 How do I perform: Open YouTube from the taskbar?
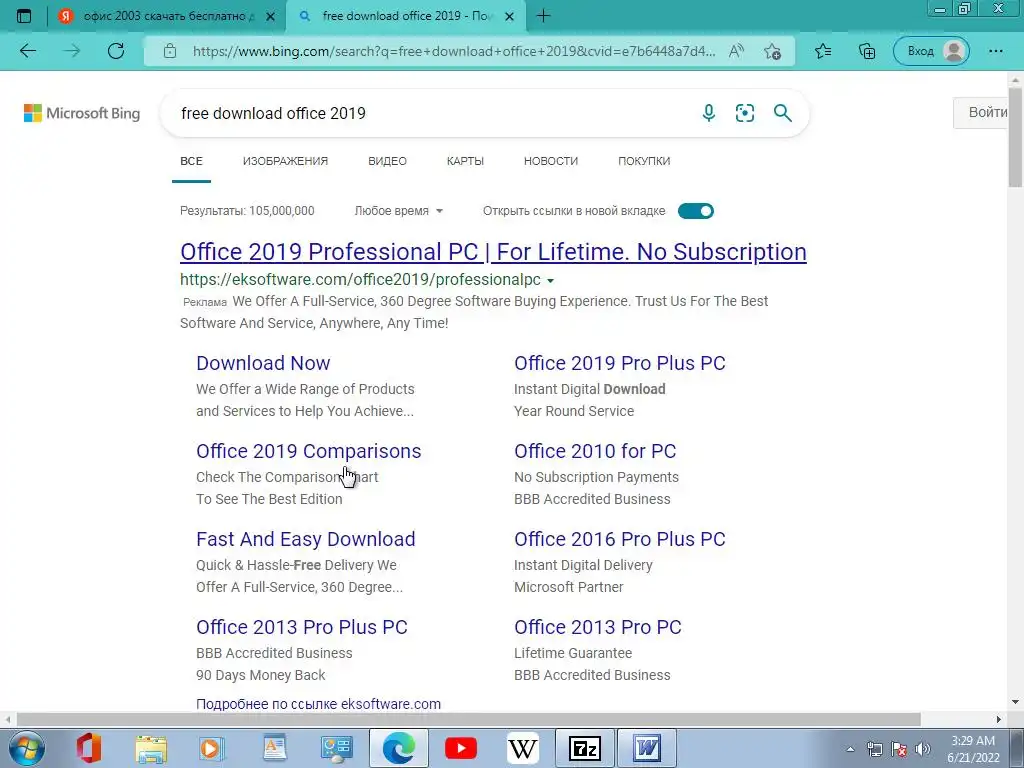pos(460,748)
